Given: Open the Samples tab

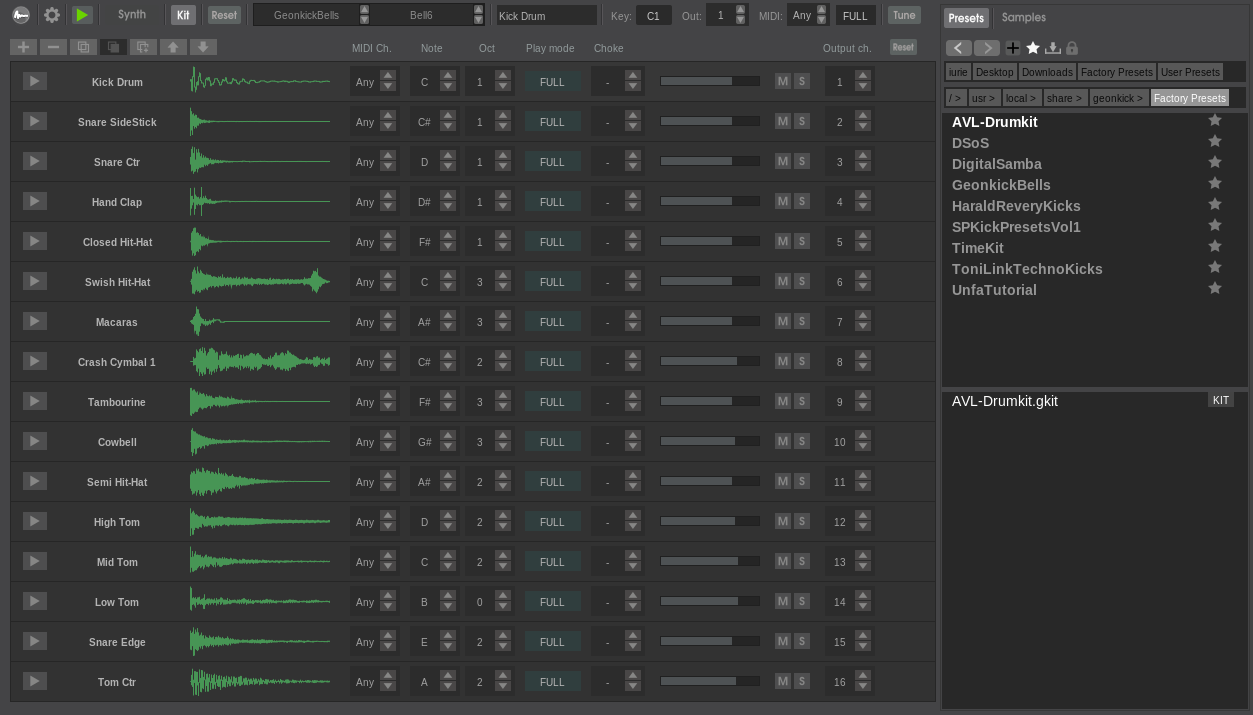Looking at the screenshot, I should coord(1024,17).
